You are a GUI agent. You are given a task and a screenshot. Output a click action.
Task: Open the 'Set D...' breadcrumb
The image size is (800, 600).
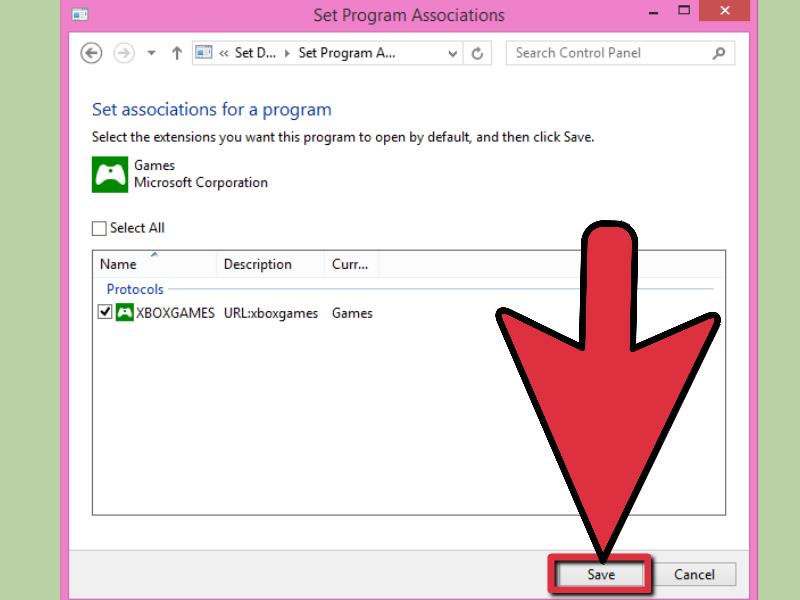[x=255, y=53]
